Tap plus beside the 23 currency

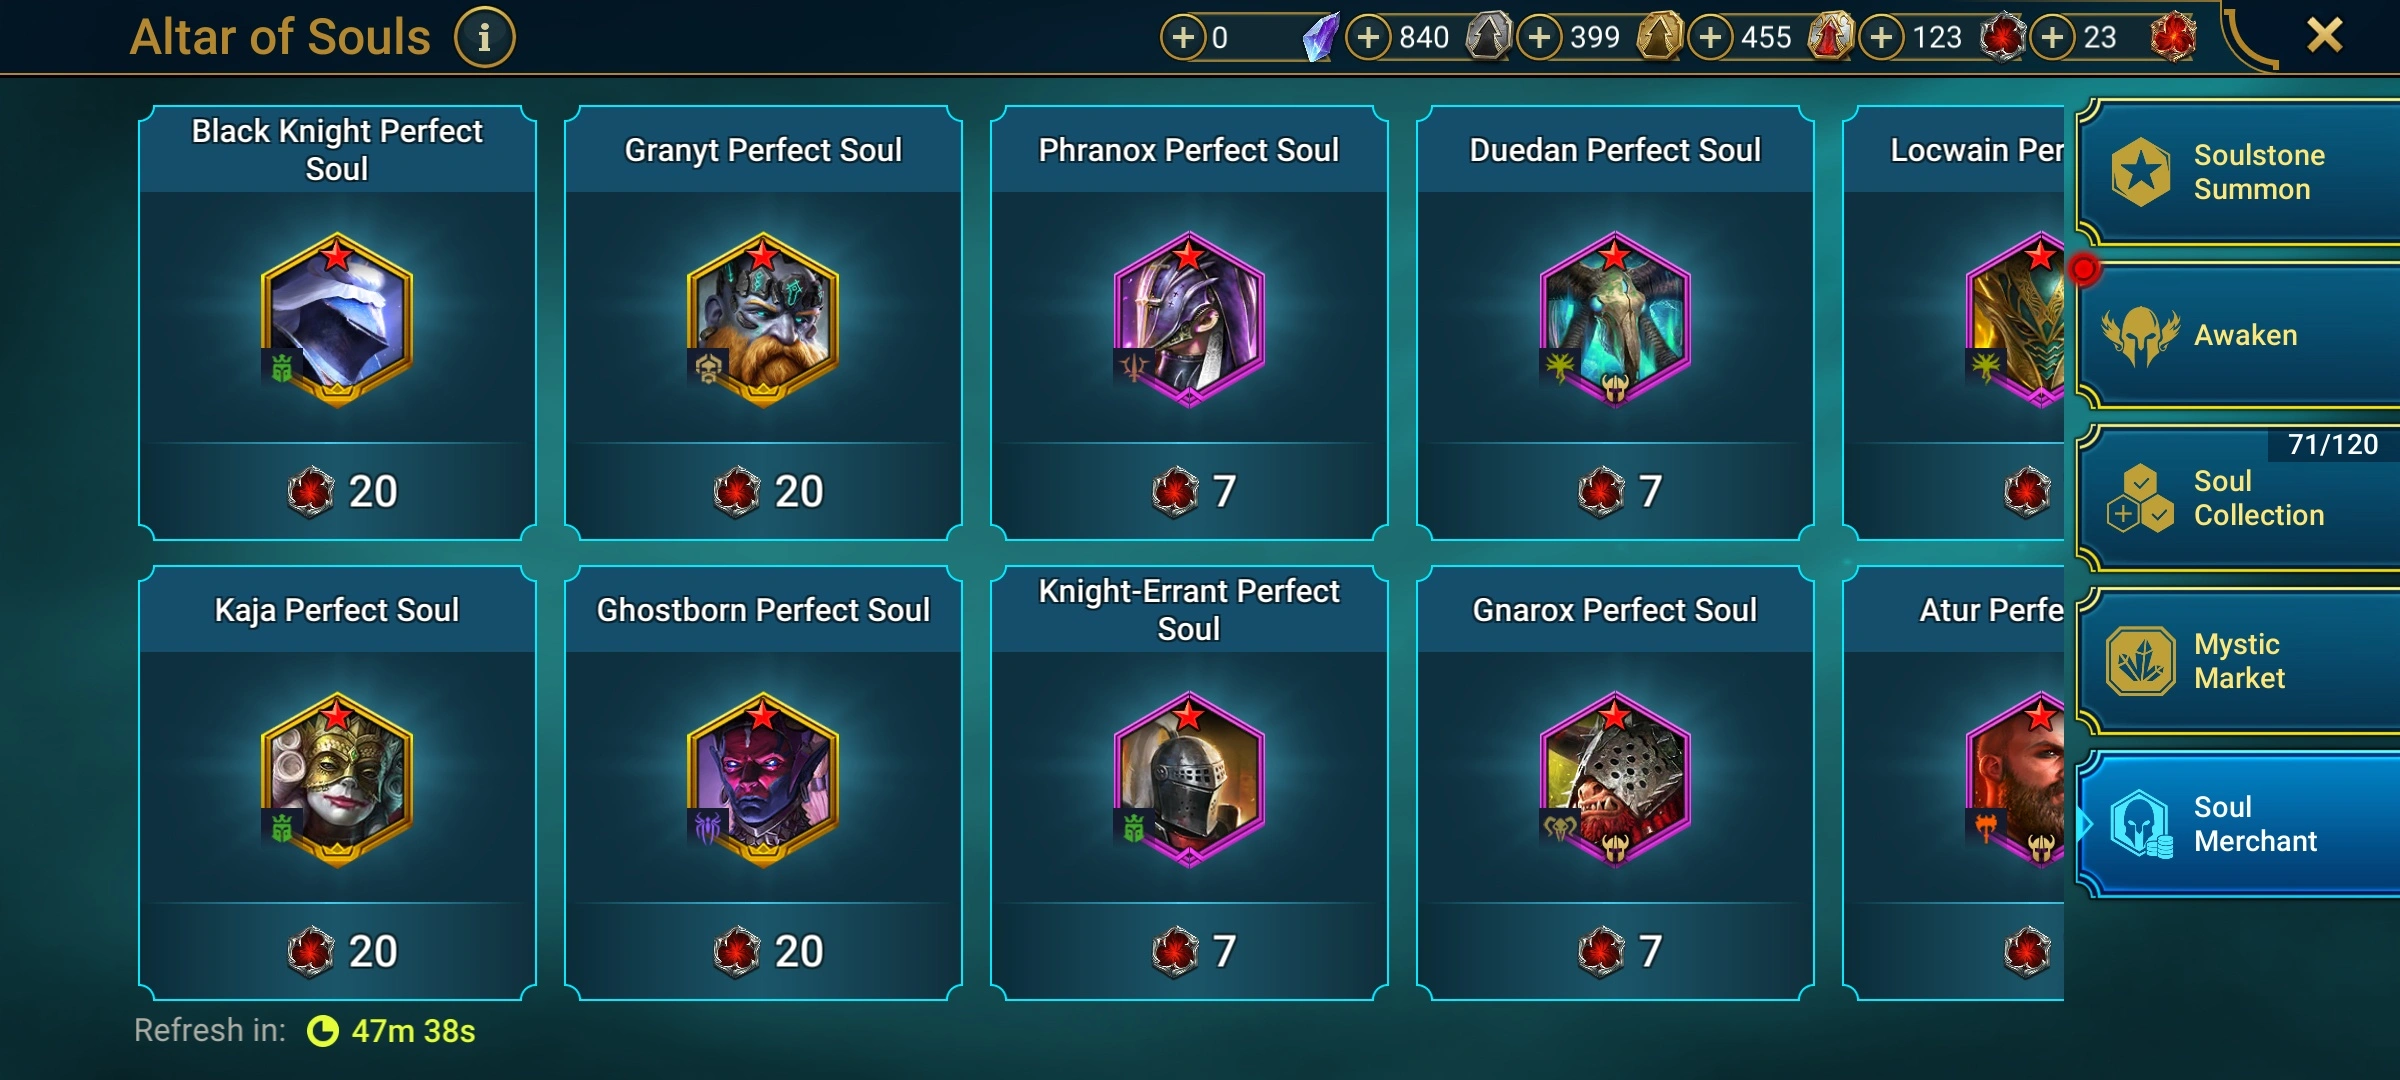2052,38
